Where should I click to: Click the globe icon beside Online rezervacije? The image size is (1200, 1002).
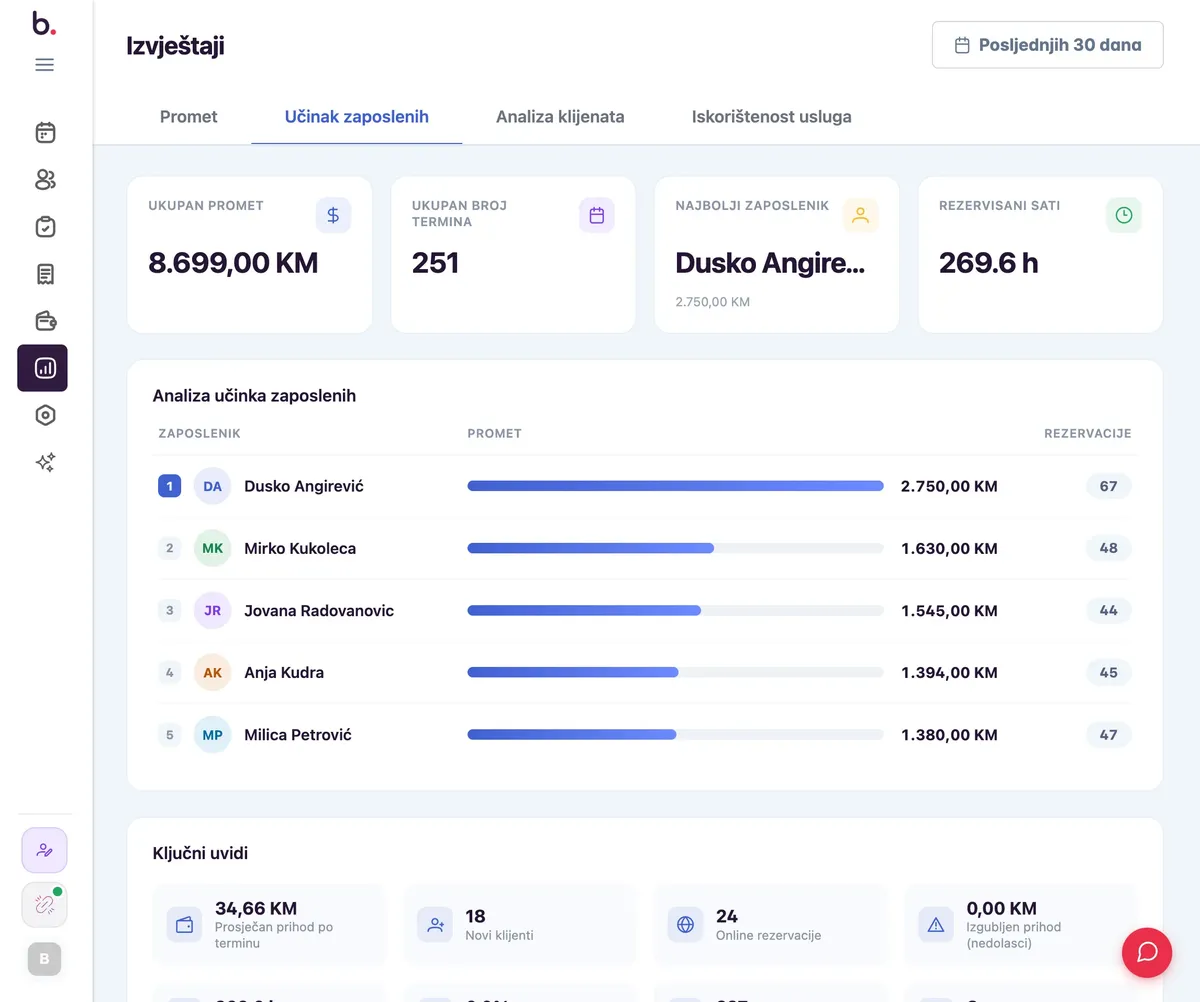pyautogui.click(x=686, y=925)
